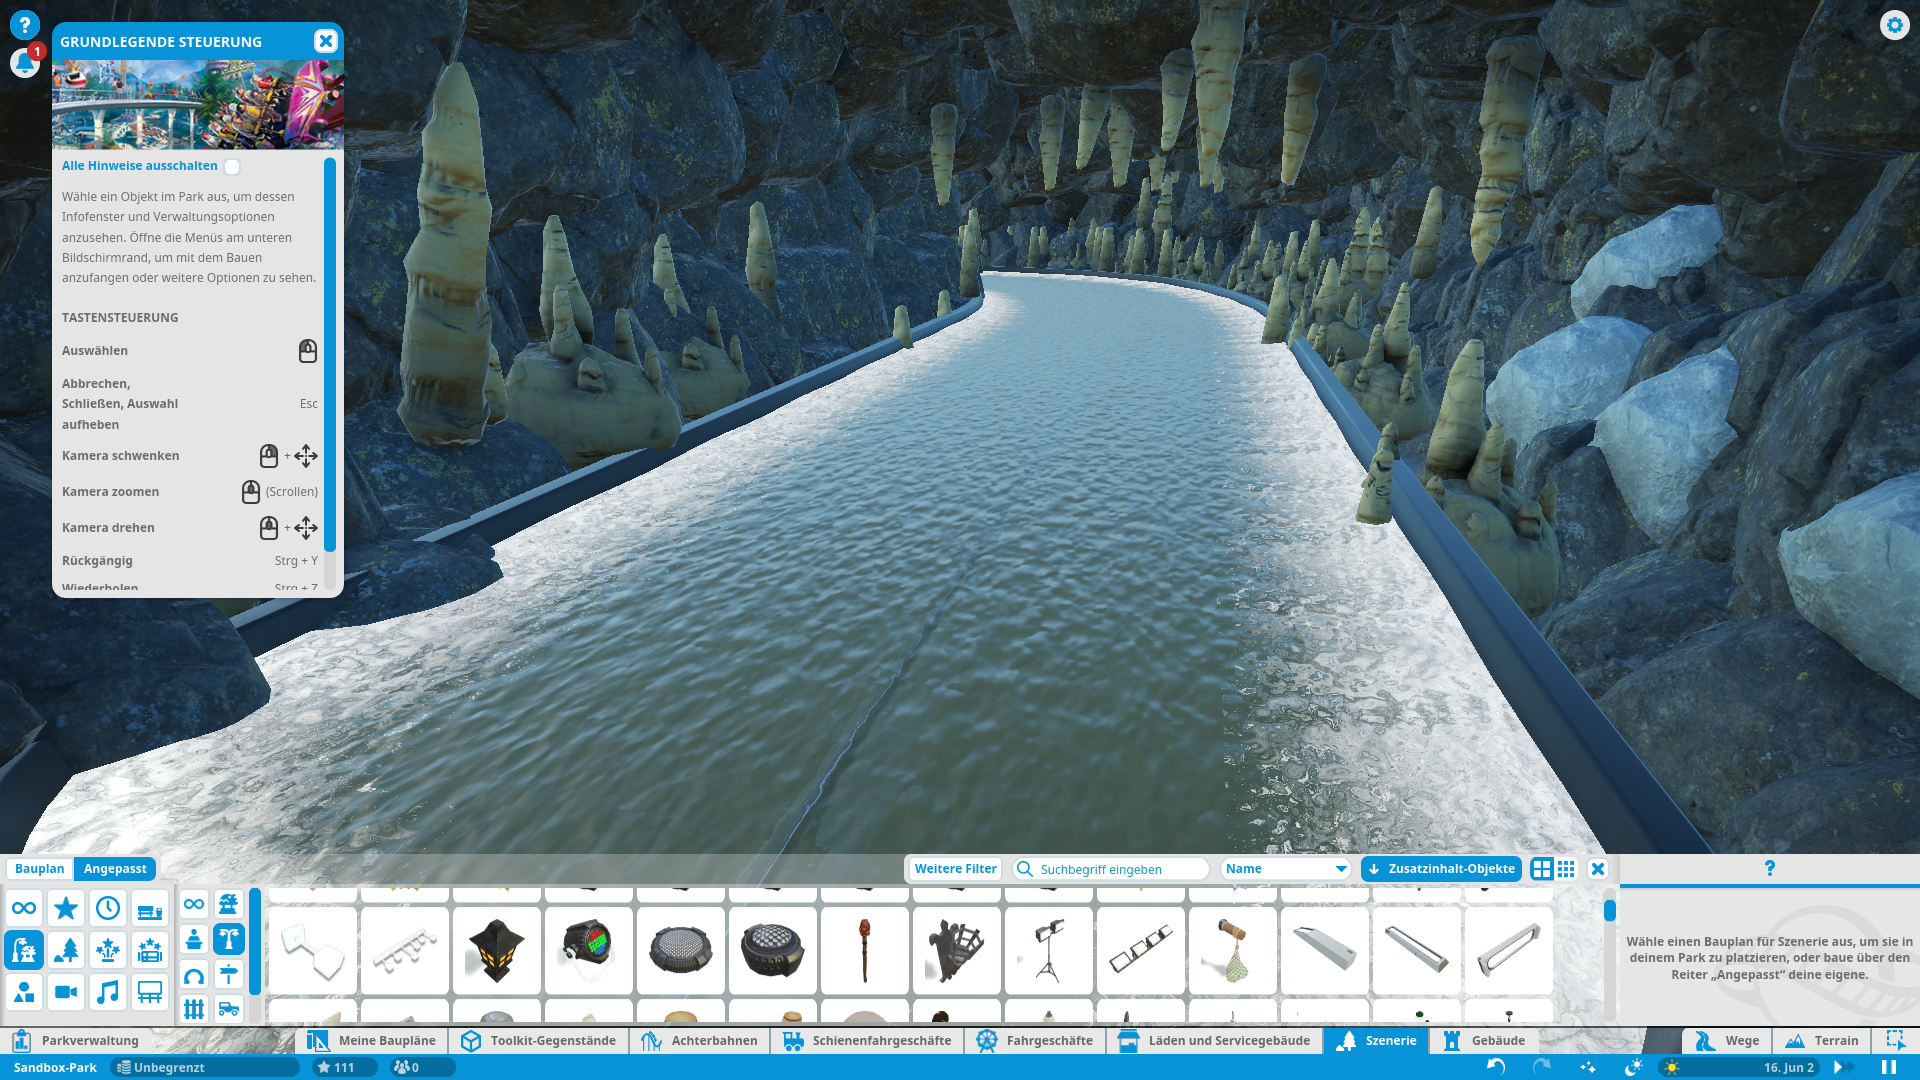Select the fence subcategory icon
This screenshot has height=1080, width=1920.
[x=194, y=1009]
